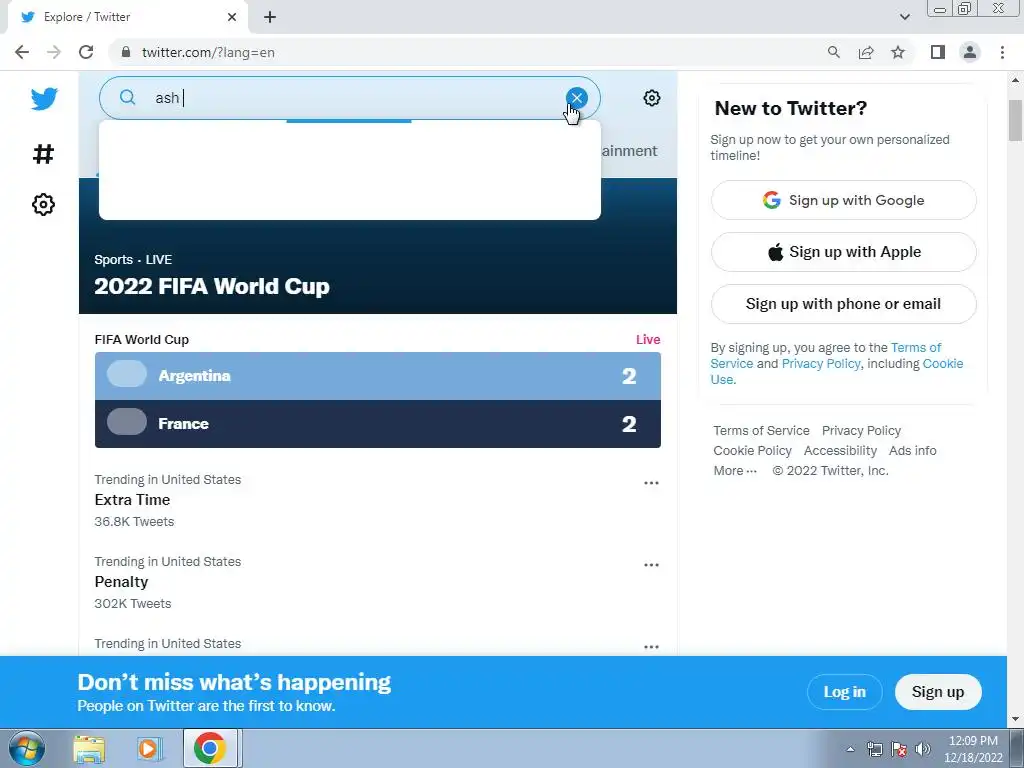Image resolution: width=1024 pixels, height=768 pixels.
Task: Click Chrome icon in taskbar
Action: click(210, 748)
